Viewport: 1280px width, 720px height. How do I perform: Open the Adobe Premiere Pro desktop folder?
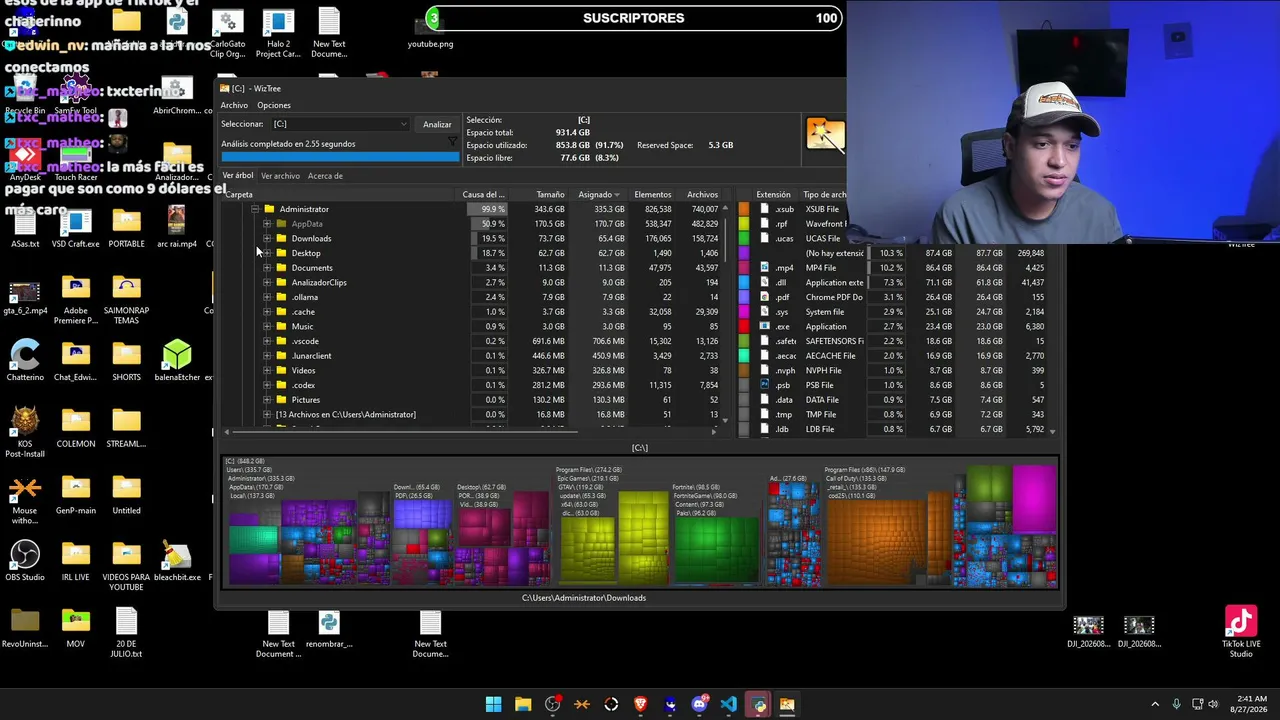pos(76,300)
